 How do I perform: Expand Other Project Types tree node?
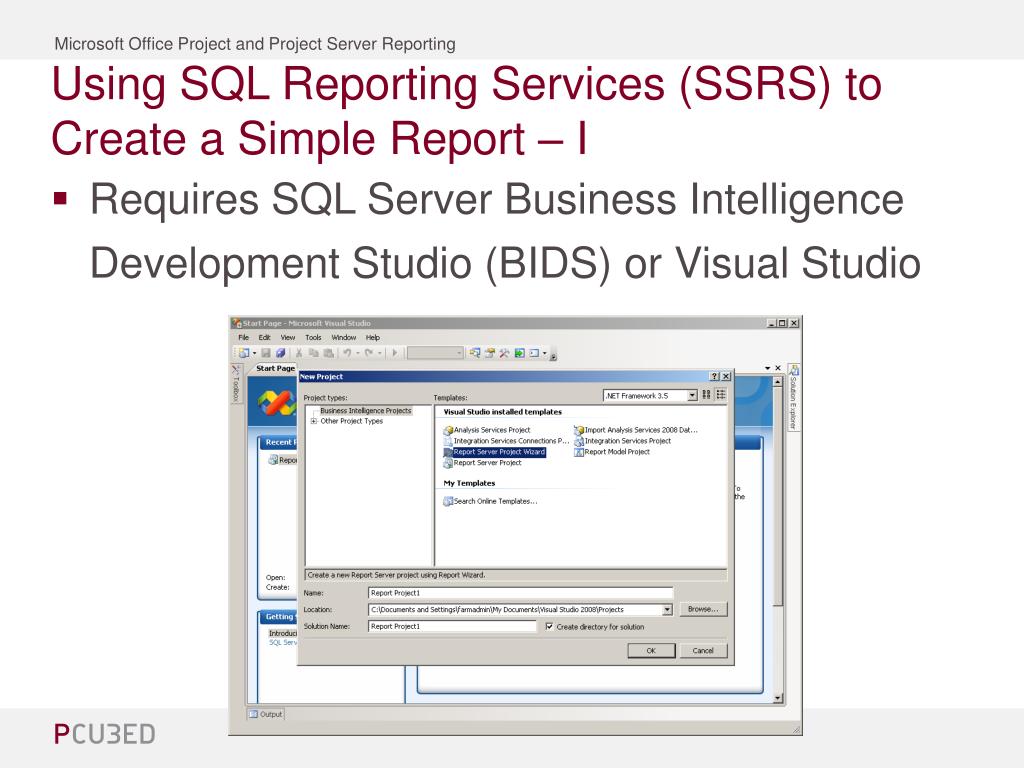[x=314, y=421]
